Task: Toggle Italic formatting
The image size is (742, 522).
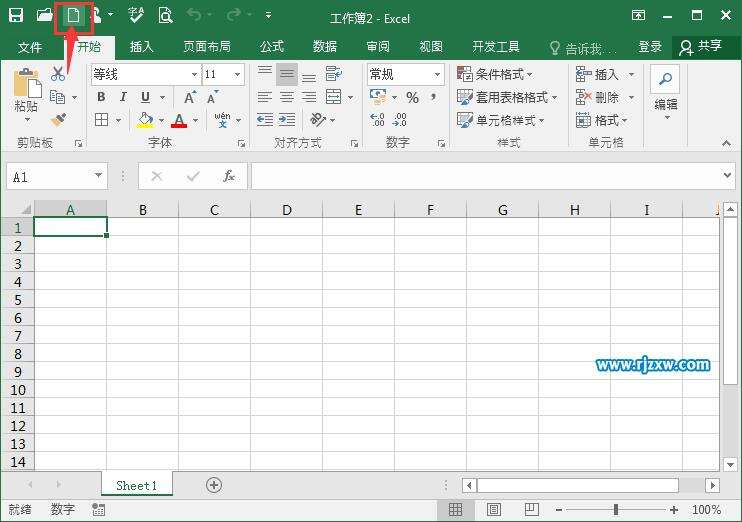Action: [x=123, y=97]
